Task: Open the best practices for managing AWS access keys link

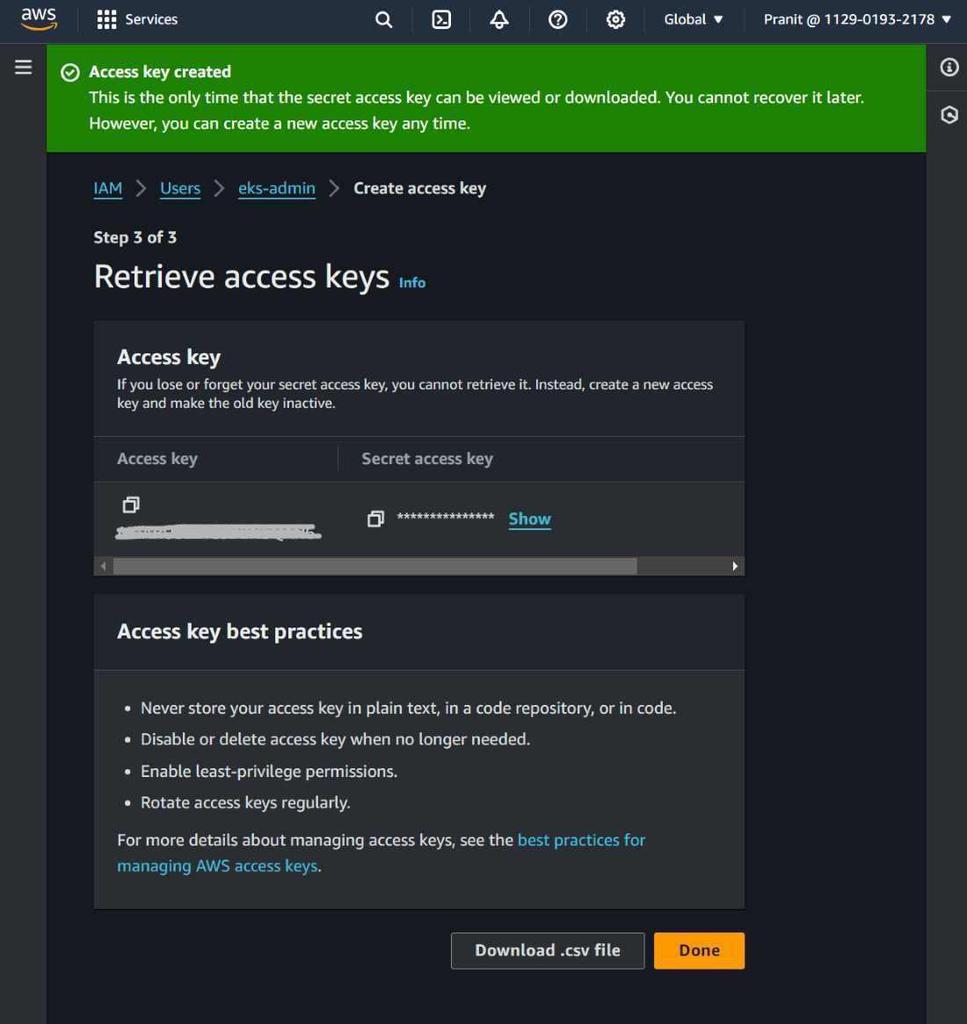Action: tap(580, 840)
